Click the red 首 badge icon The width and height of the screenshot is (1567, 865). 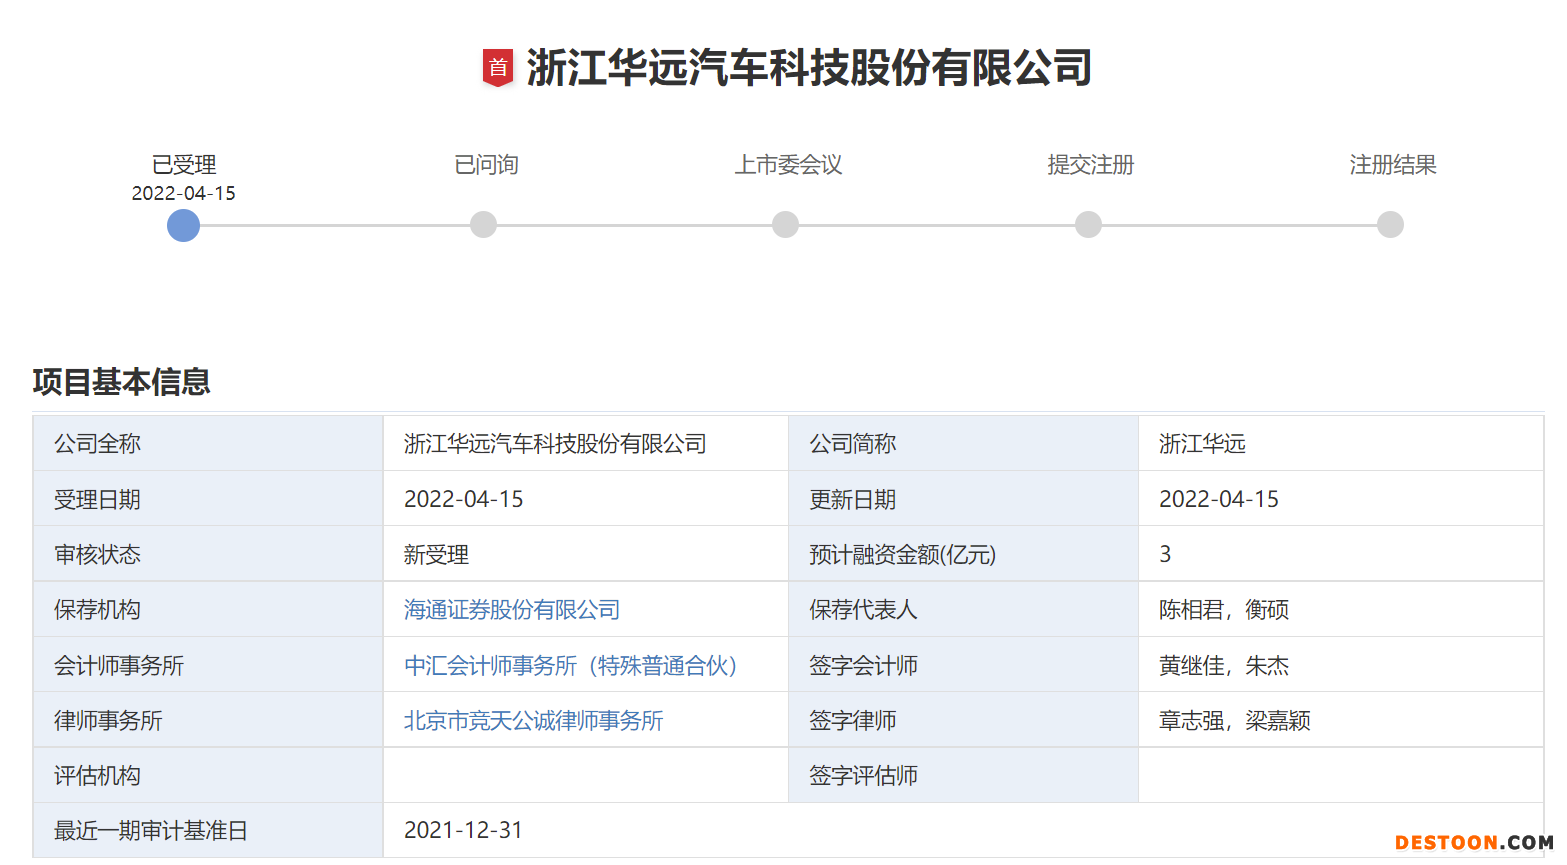(x=495, y=66)
